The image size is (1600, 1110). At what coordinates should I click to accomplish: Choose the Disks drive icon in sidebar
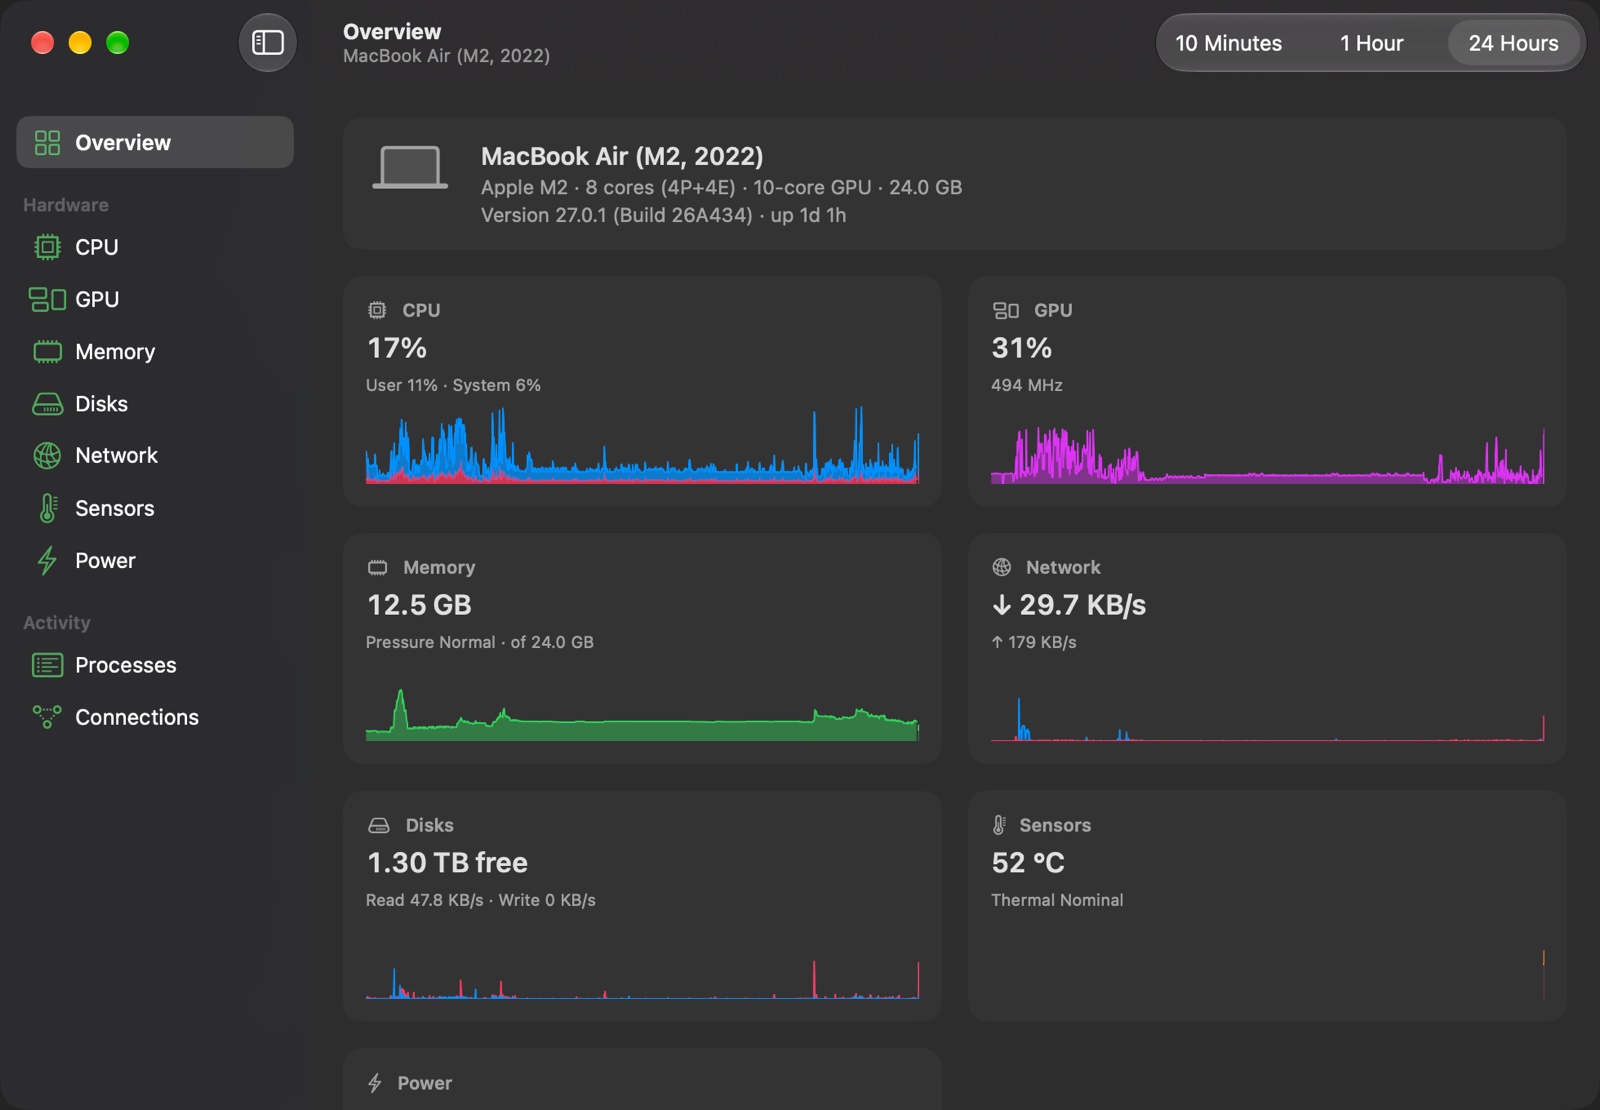click(47, 404)
